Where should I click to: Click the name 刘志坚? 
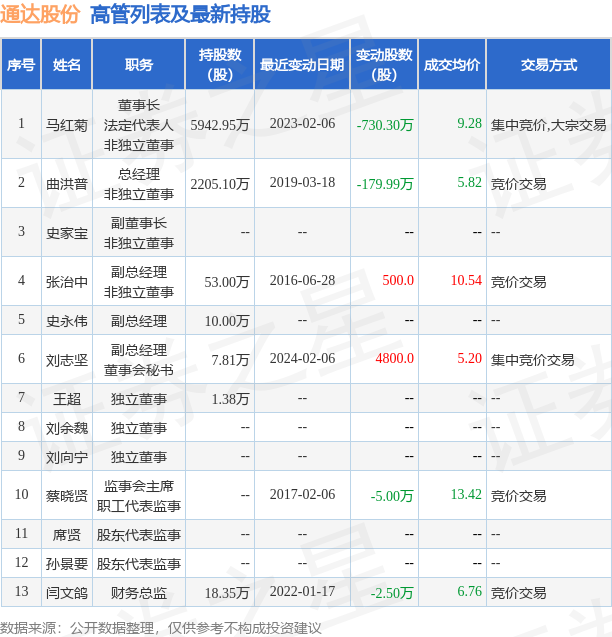pos(67,360)
